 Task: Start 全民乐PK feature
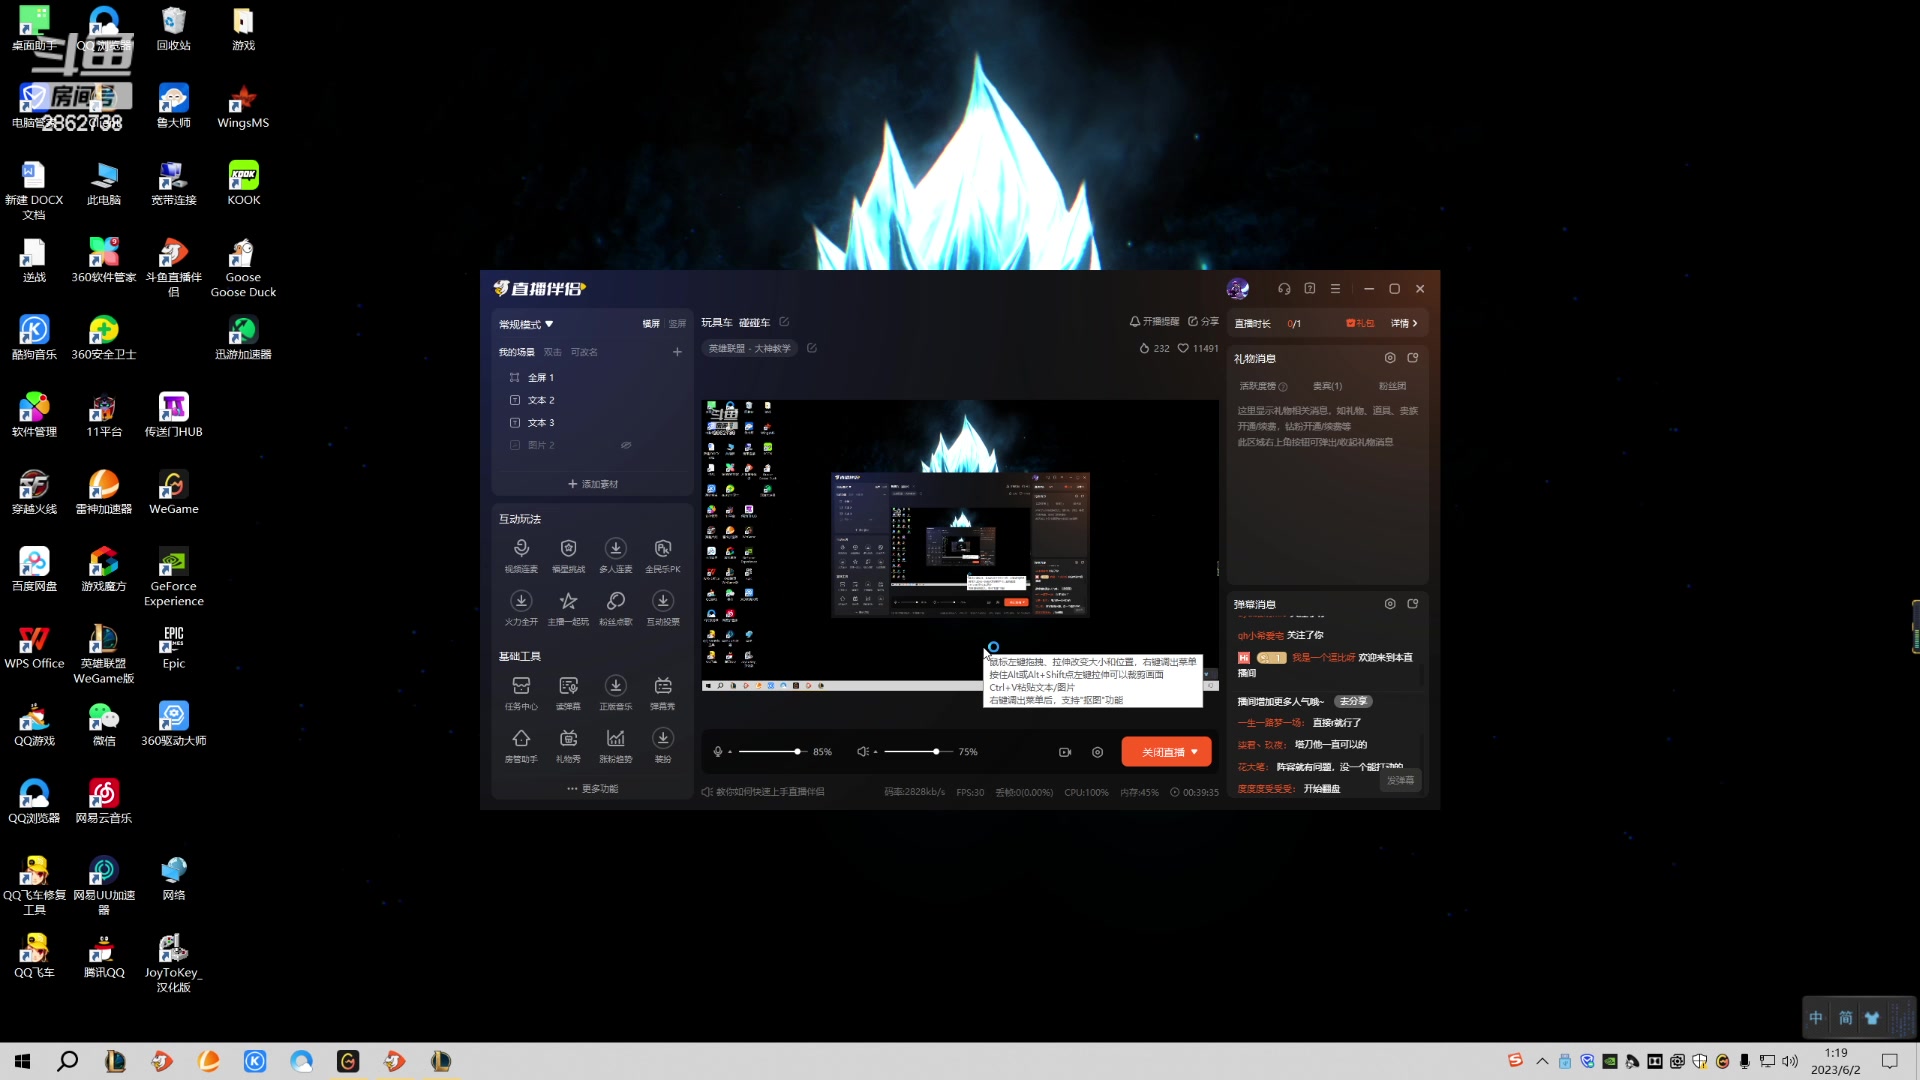pyautogui.click(x=663, y=555)
